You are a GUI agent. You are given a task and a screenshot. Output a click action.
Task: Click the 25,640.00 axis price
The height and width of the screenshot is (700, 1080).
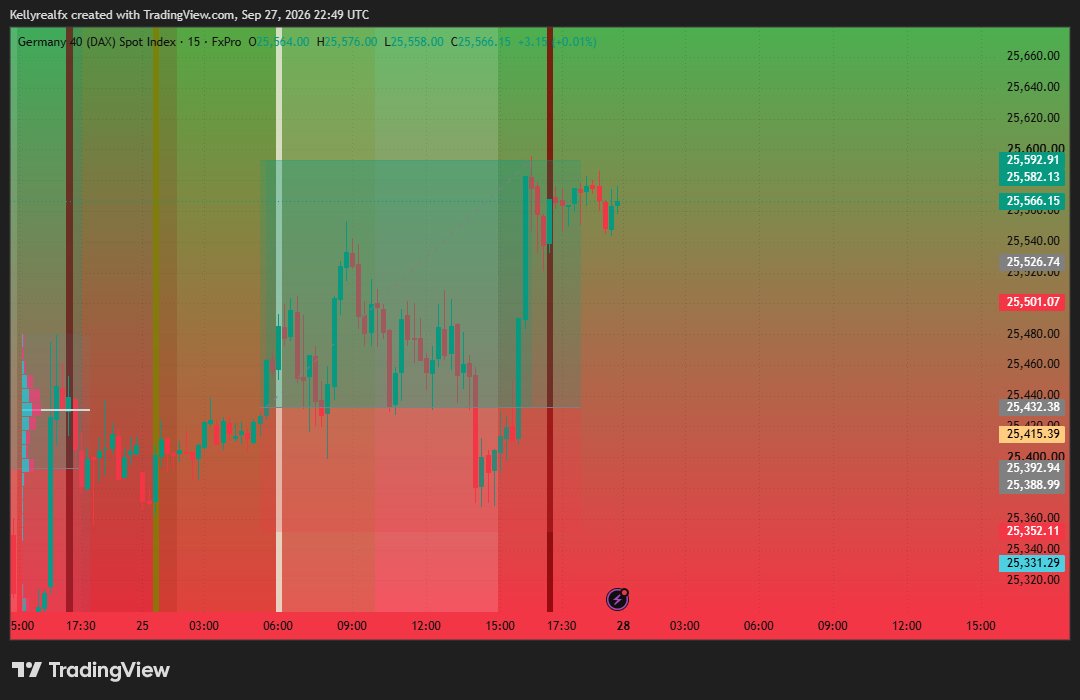[x=1032, y=87]
